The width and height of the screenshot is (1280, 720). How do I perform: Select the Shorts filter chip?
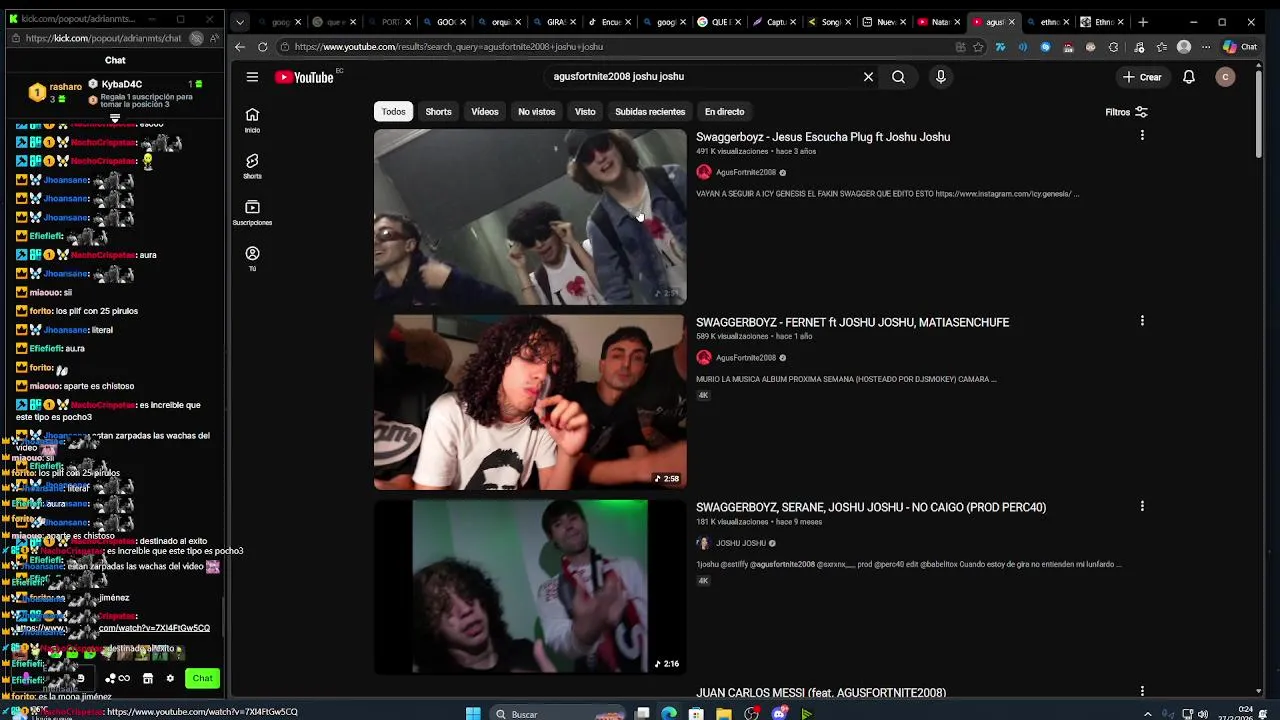[438, 112]
